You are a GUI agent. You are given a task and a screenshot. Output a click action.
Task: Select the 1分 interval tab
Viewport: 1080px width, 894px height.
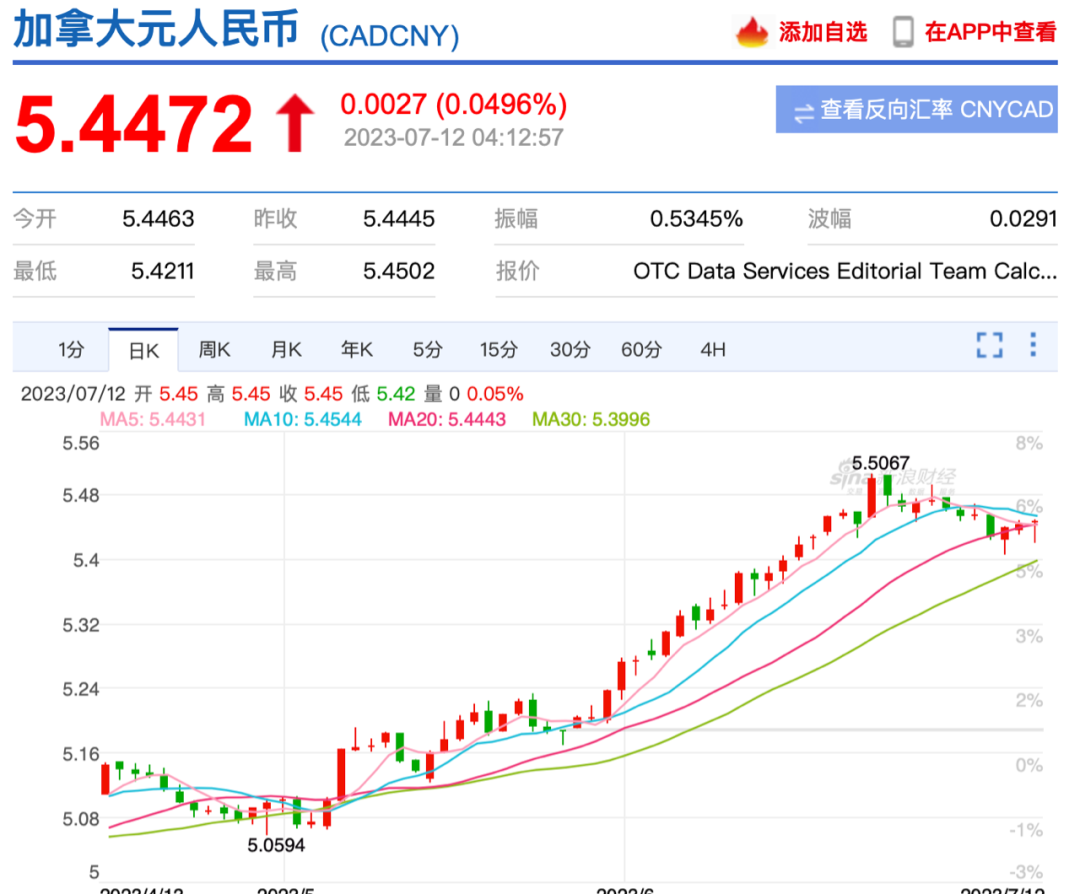click(72, 349)
